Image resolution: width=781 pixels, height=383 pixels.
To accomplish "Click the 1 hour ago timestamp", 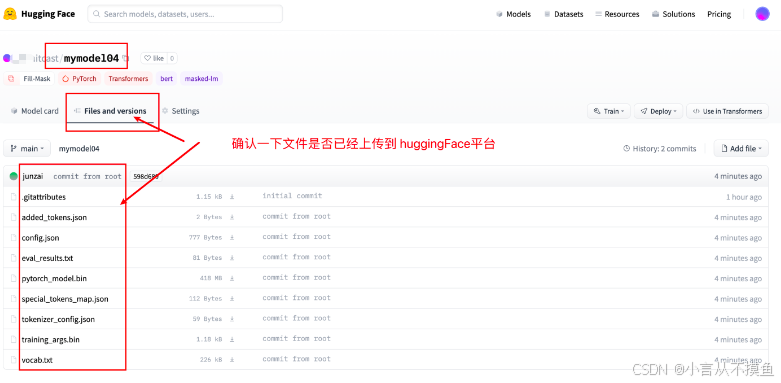I will [744, 197].
